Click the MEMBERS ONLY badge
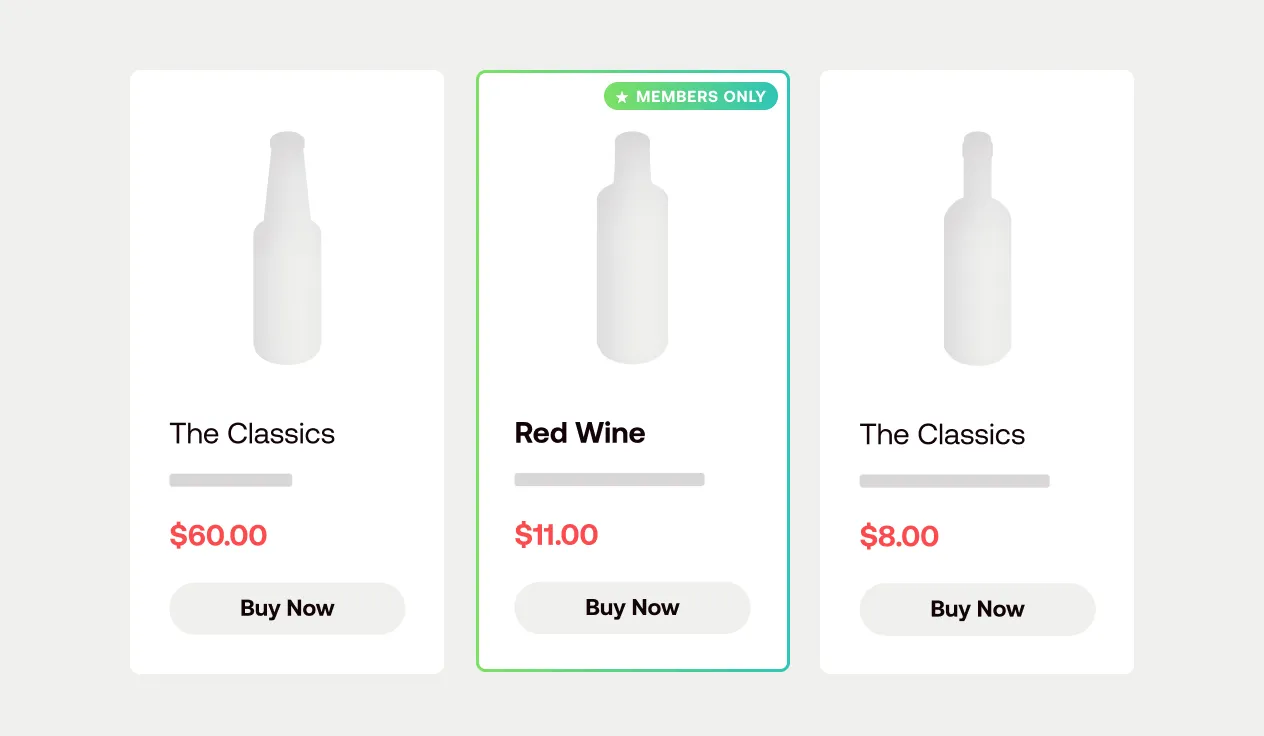 [690, 96]
